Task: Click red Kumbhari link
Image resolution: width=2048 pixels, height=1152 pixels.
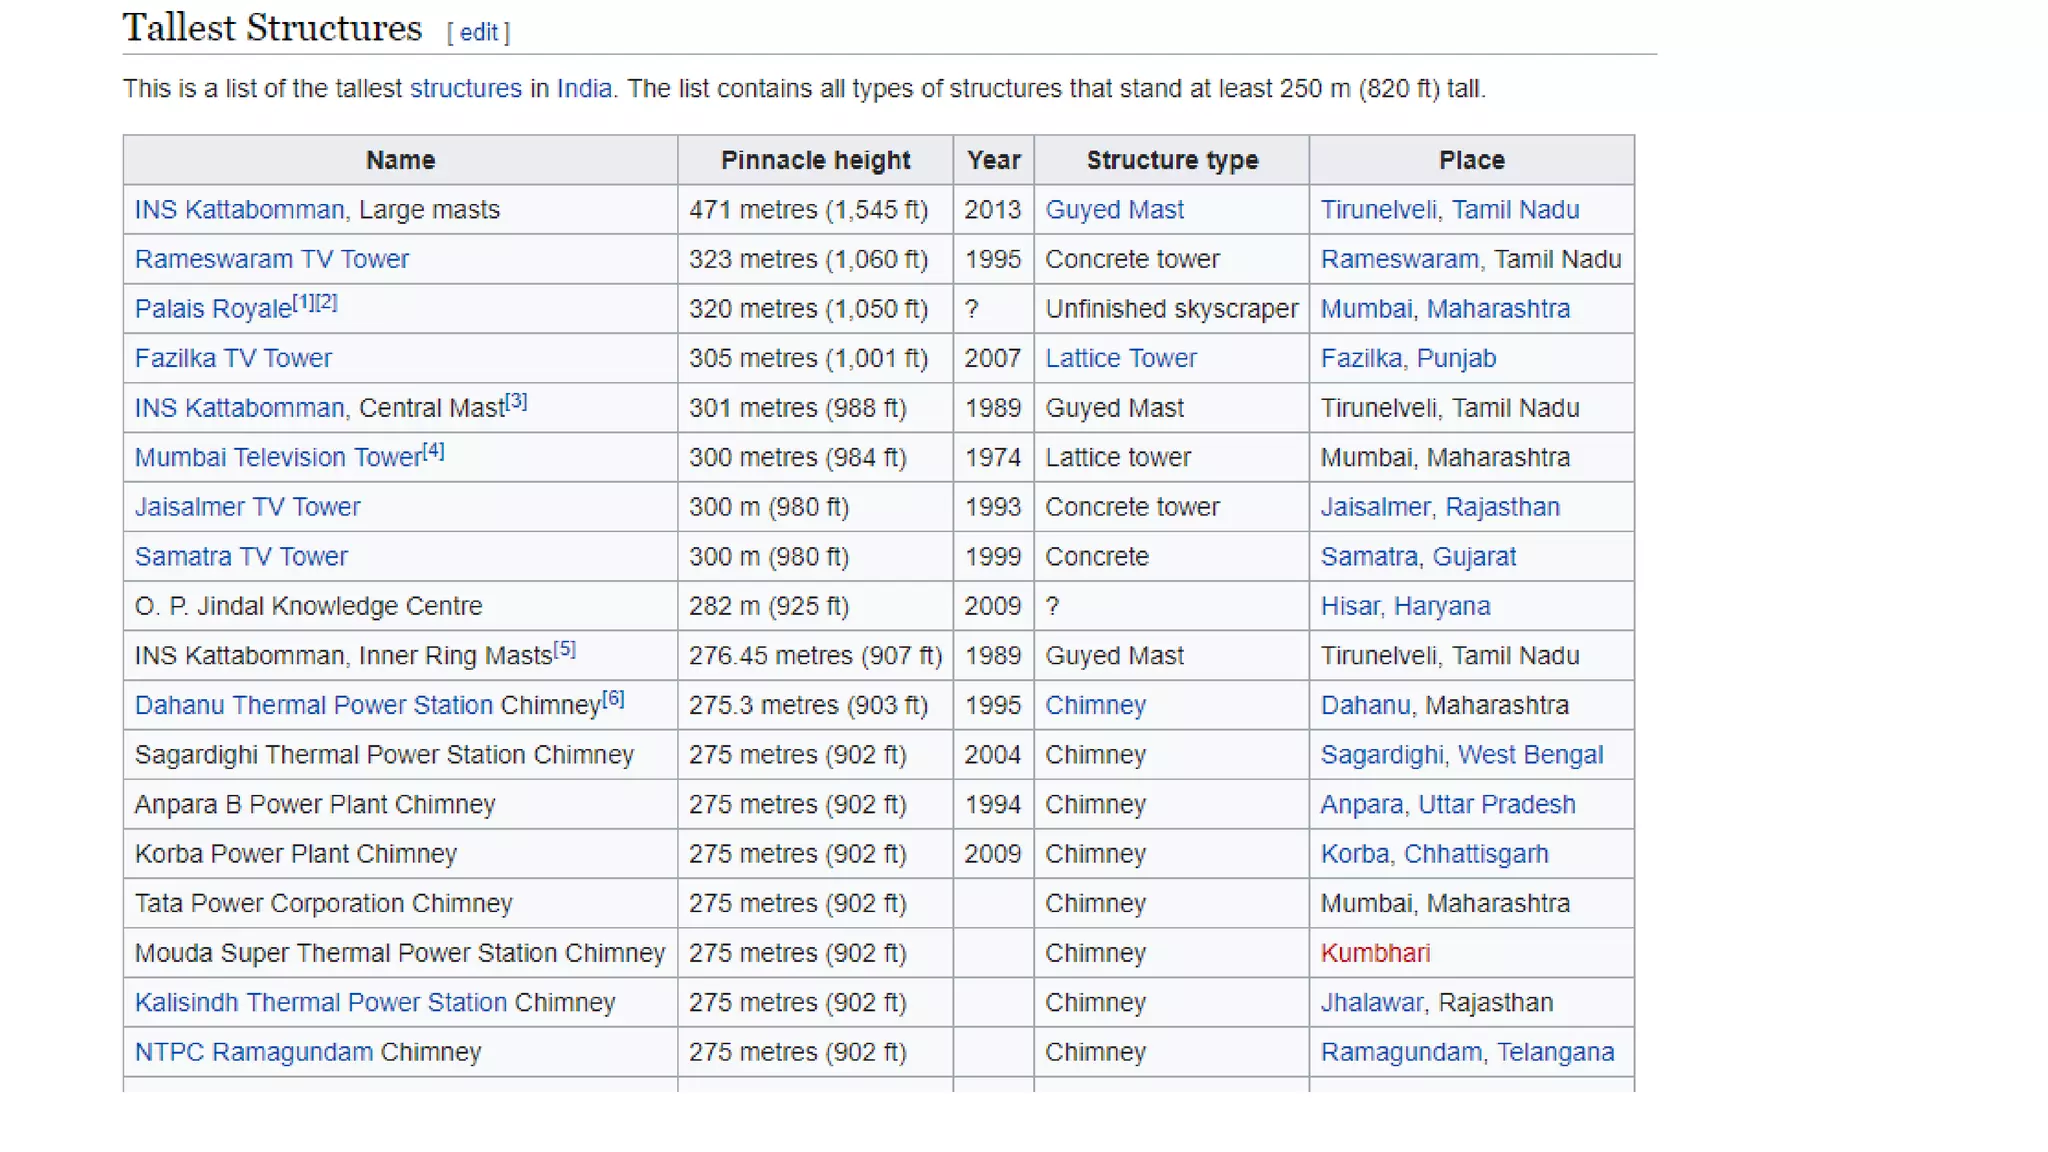Action: coord(1374,953)
